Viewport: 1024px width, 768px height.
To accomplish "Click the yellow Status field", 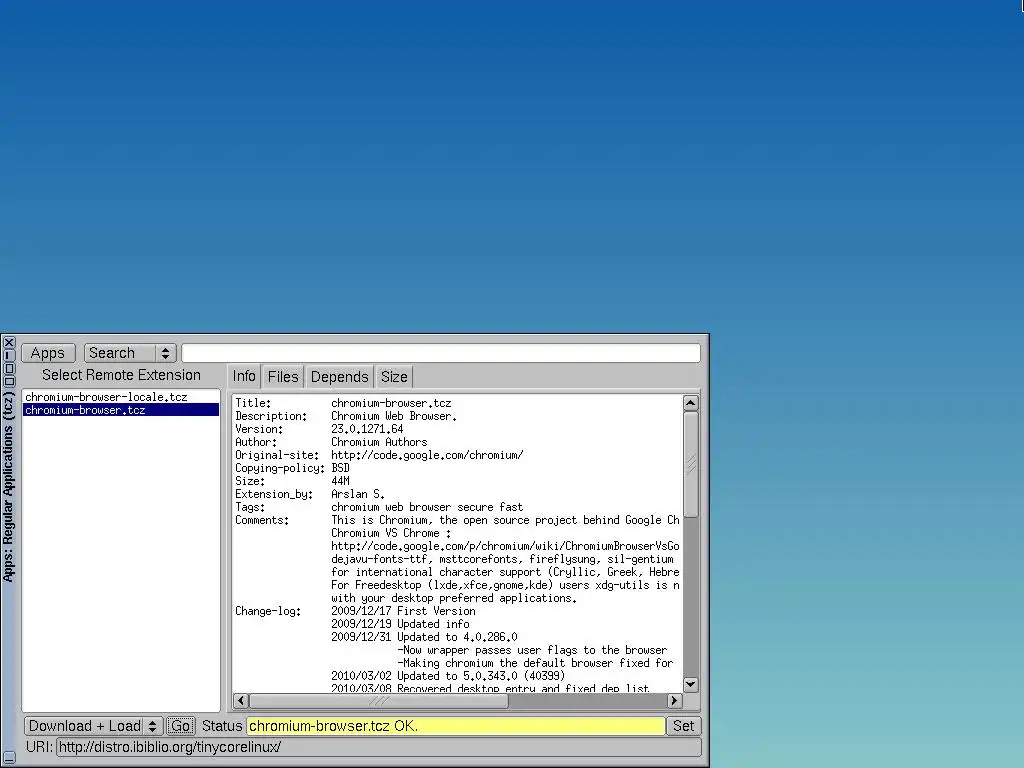I will tap(456, 726).
